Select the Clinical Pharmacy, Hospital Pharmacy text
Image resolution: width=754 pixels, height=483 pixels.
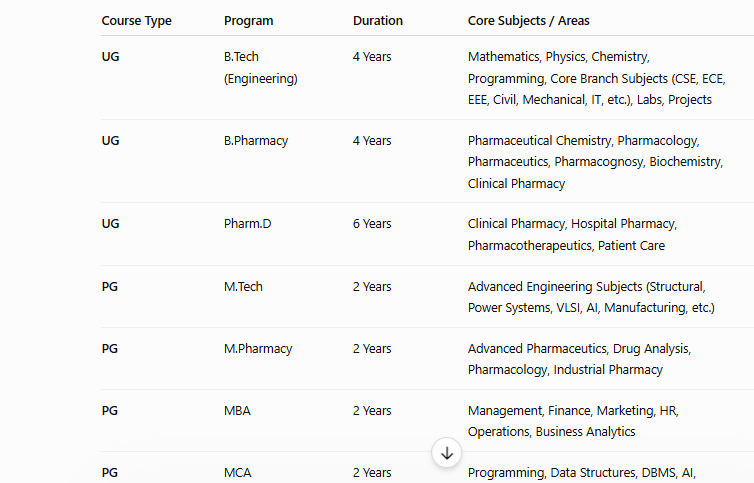572,235
